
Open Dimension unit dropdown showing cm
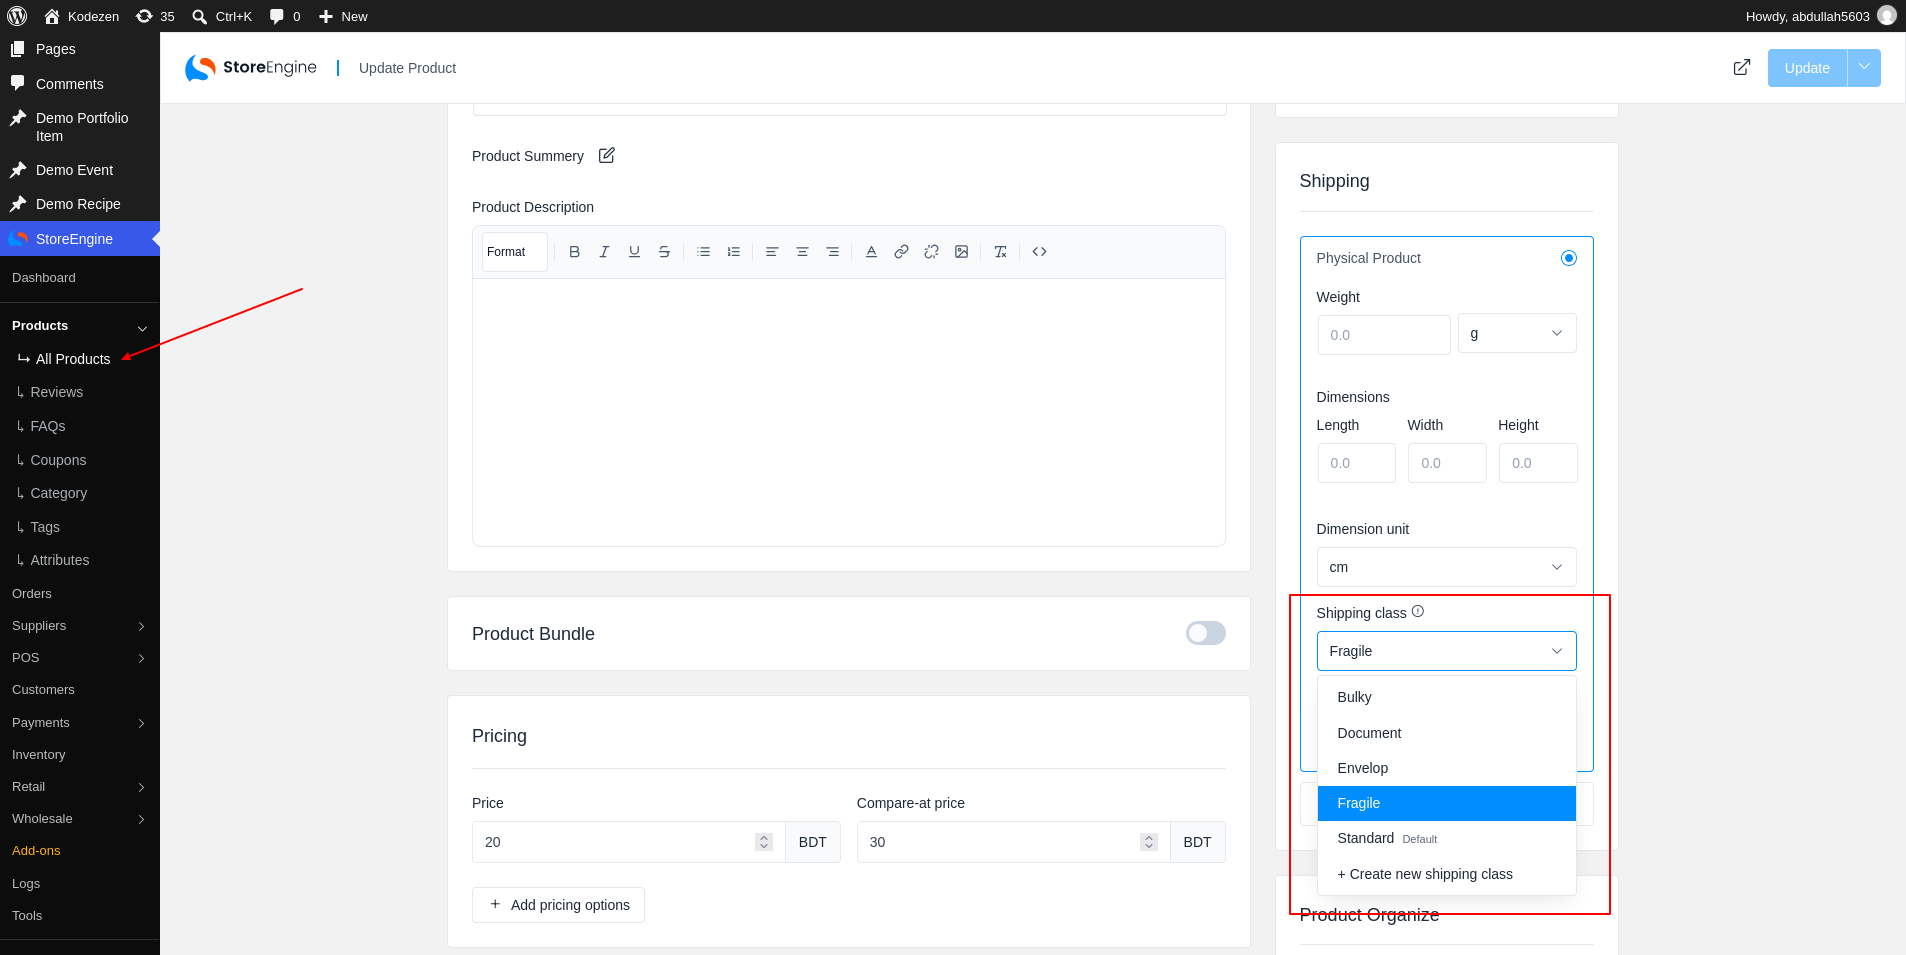(1446, 567)
